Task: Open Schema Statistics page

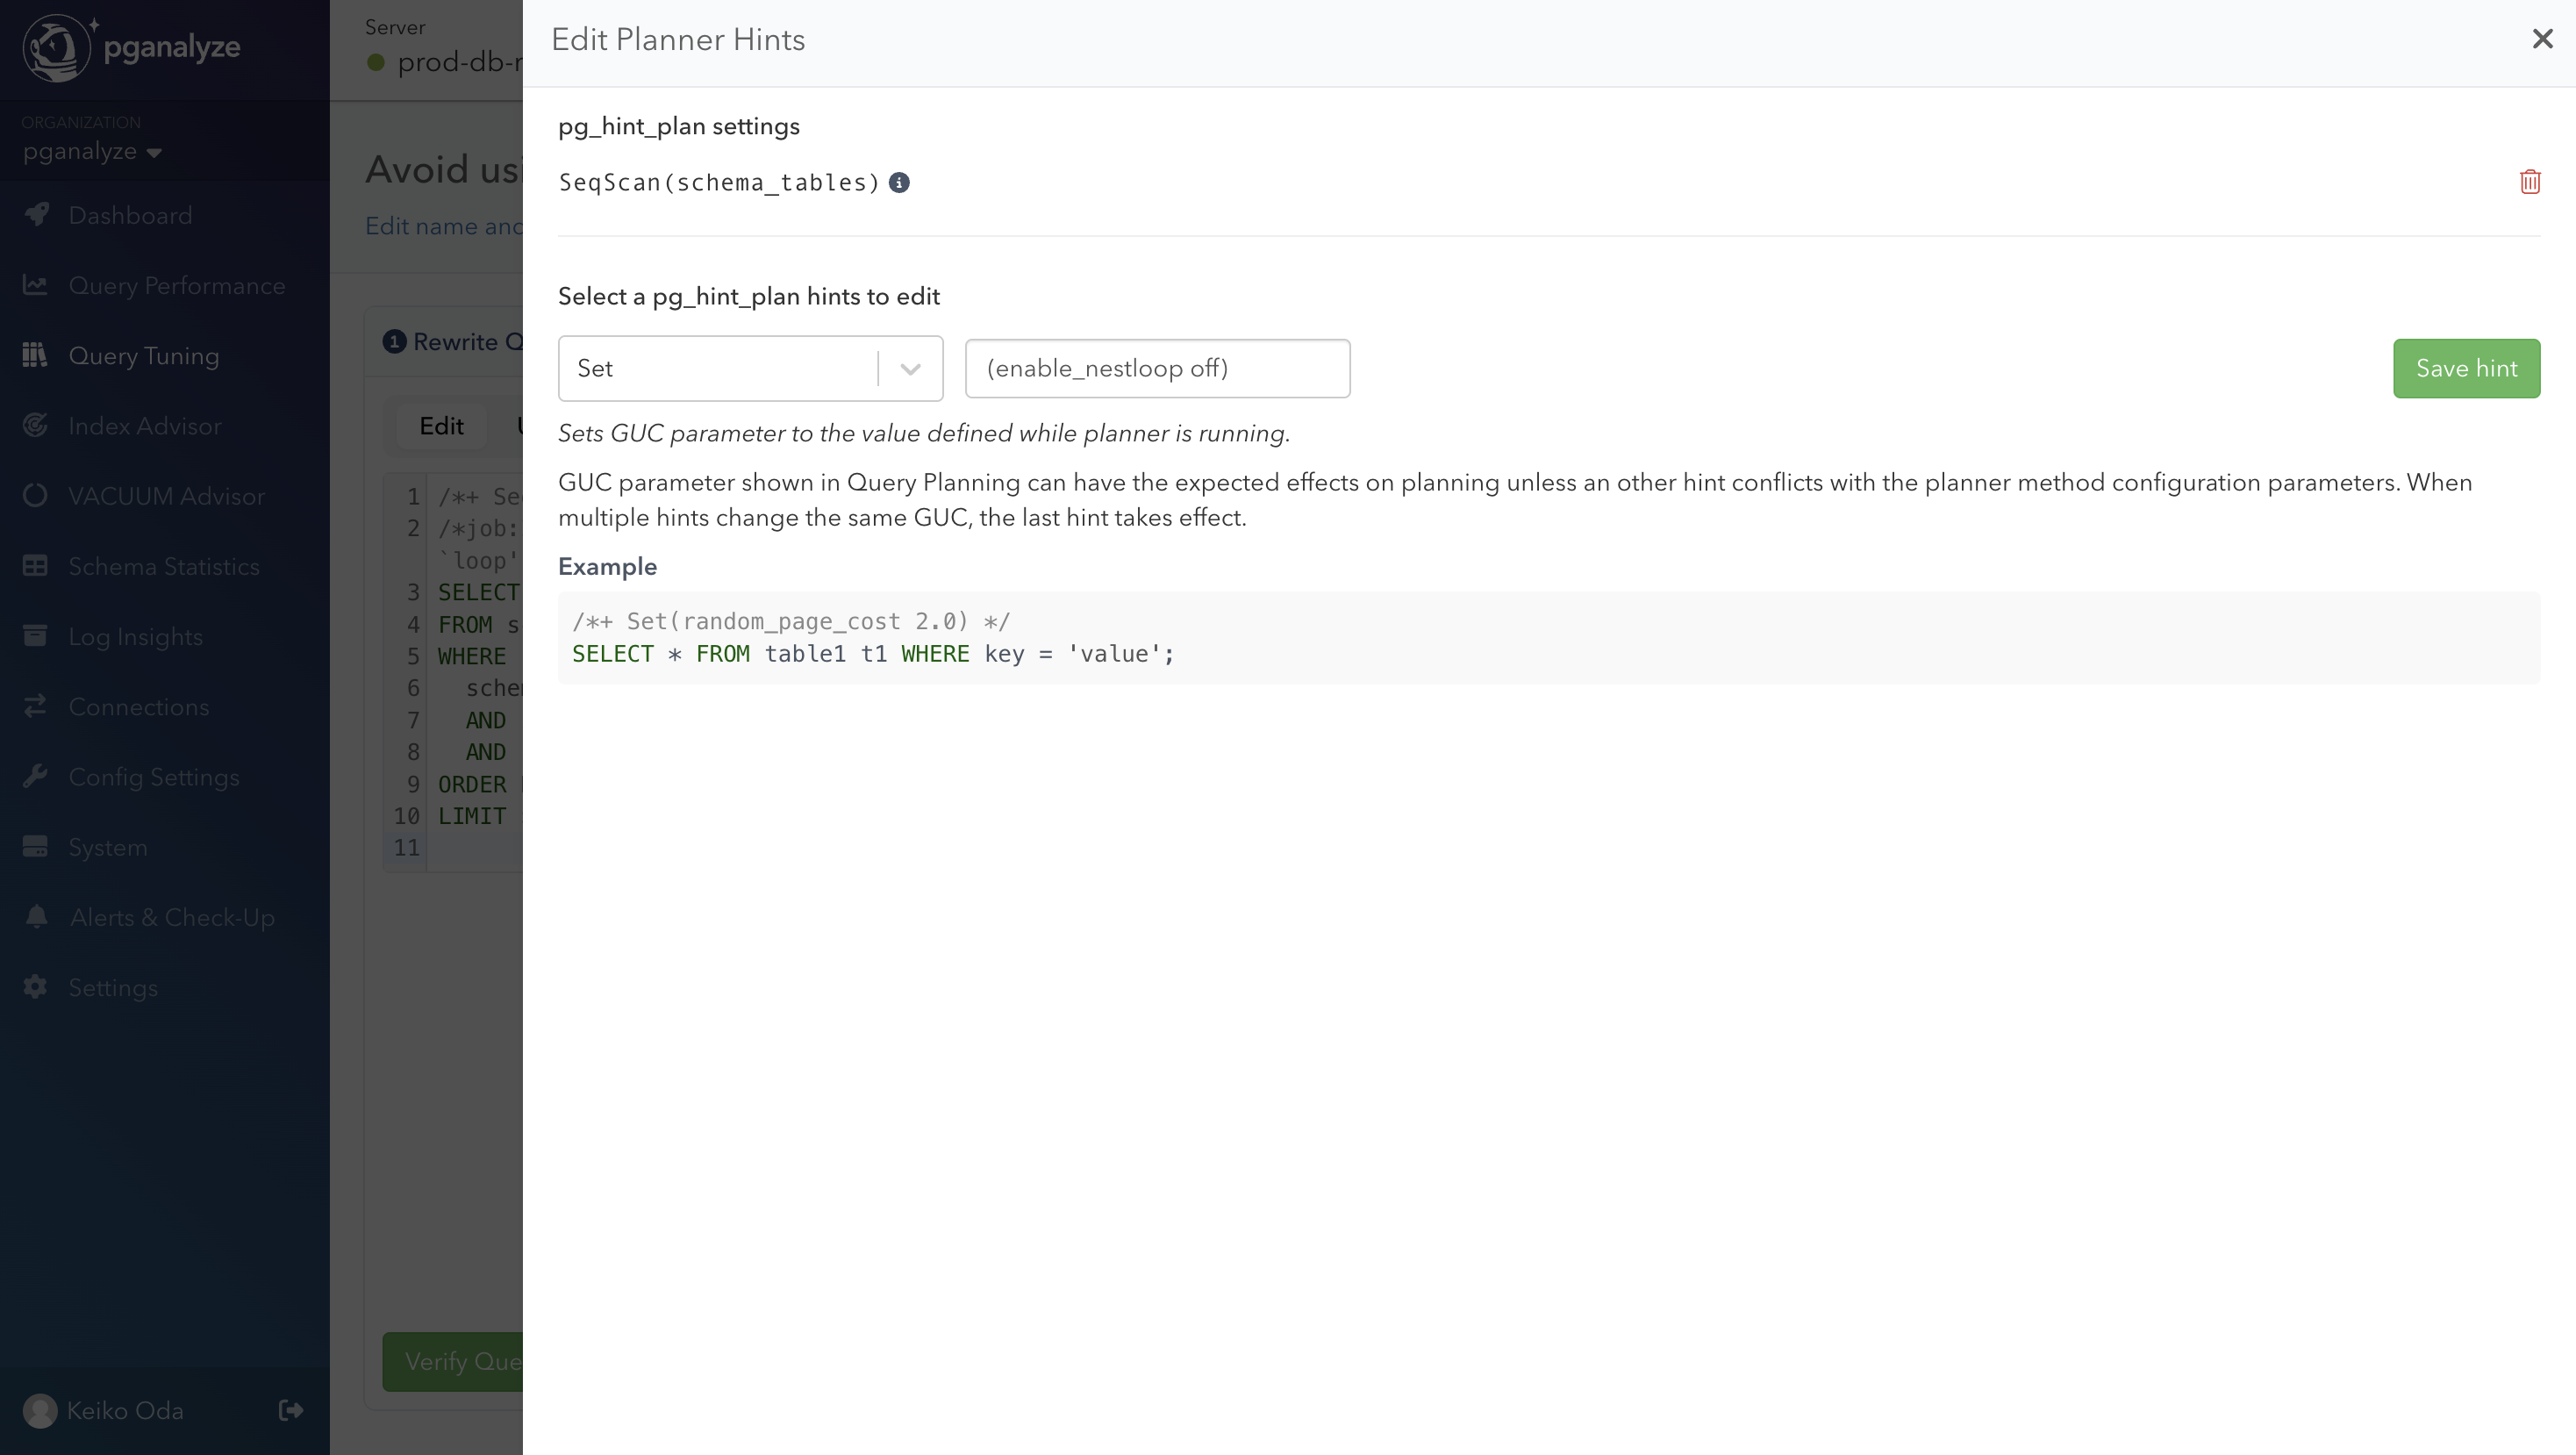Action: click(164, 566)
